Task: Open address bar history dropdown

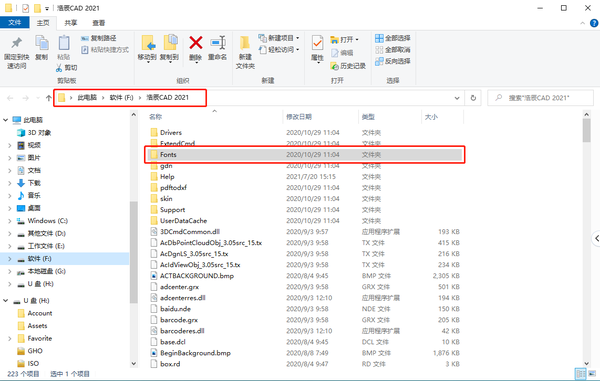Action: [x=457, y=98]
